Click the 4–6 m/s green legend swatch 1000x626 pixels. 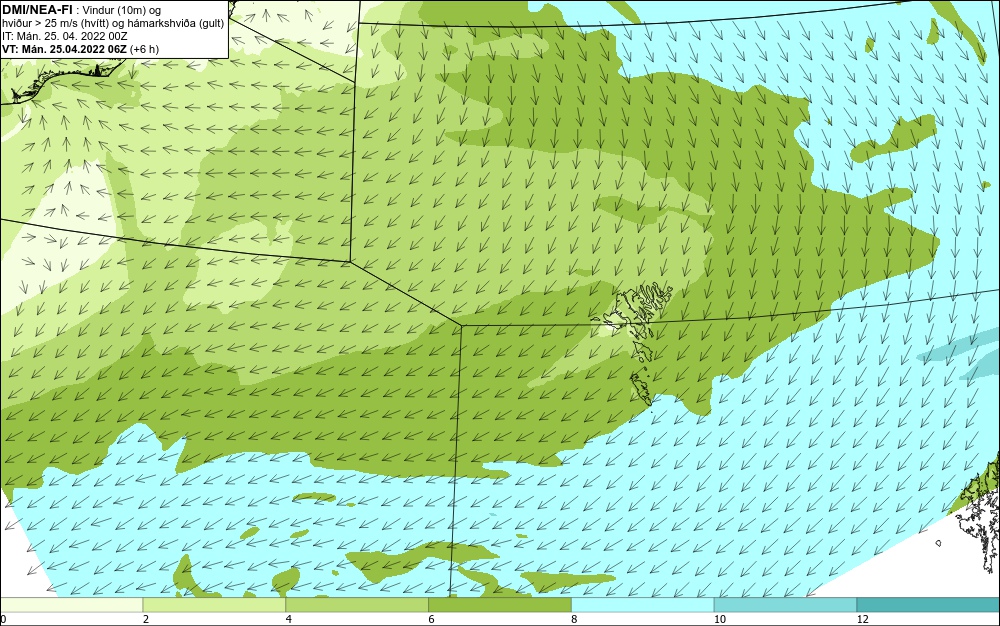[357, 605]
